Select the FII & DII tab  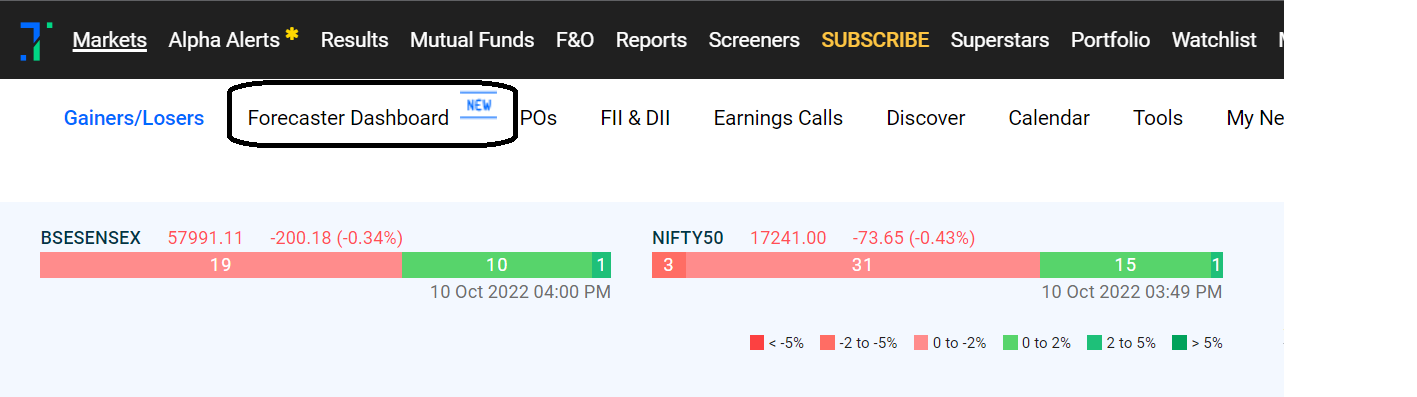pyautogui.click(x=635, y=118)
